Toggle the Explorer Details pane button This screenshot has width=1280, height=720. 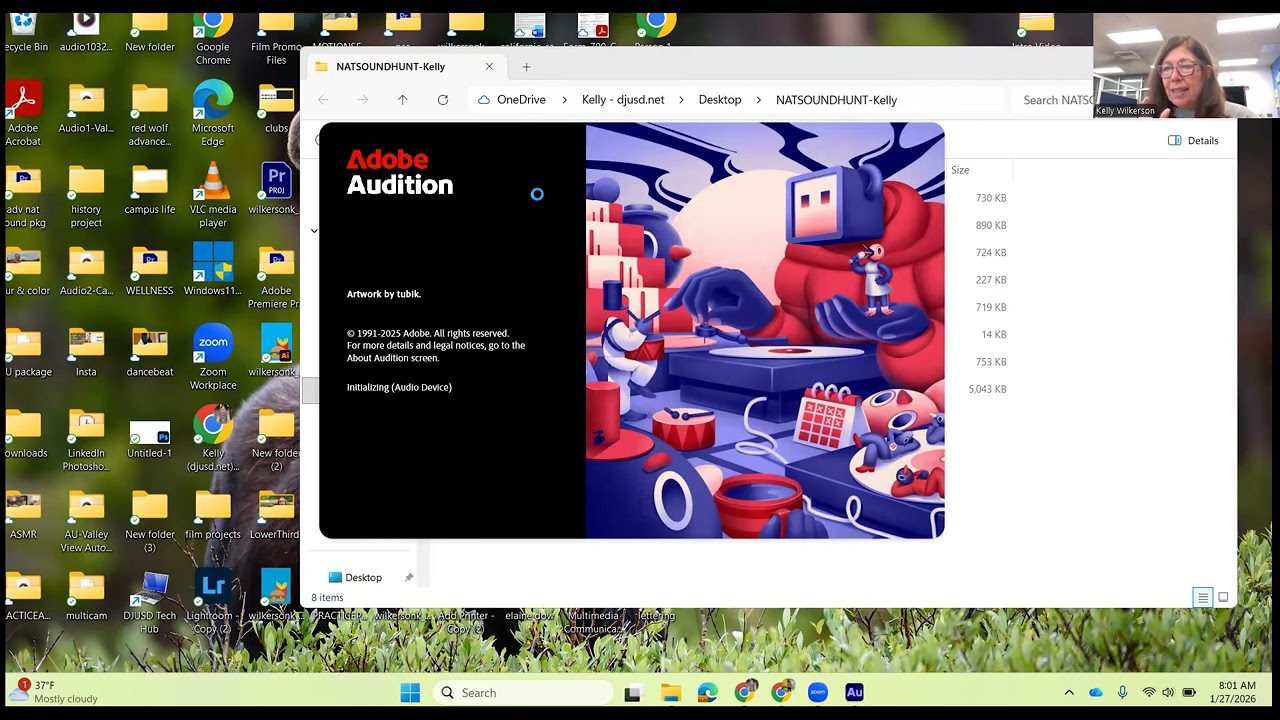[x=1194, y=141]
